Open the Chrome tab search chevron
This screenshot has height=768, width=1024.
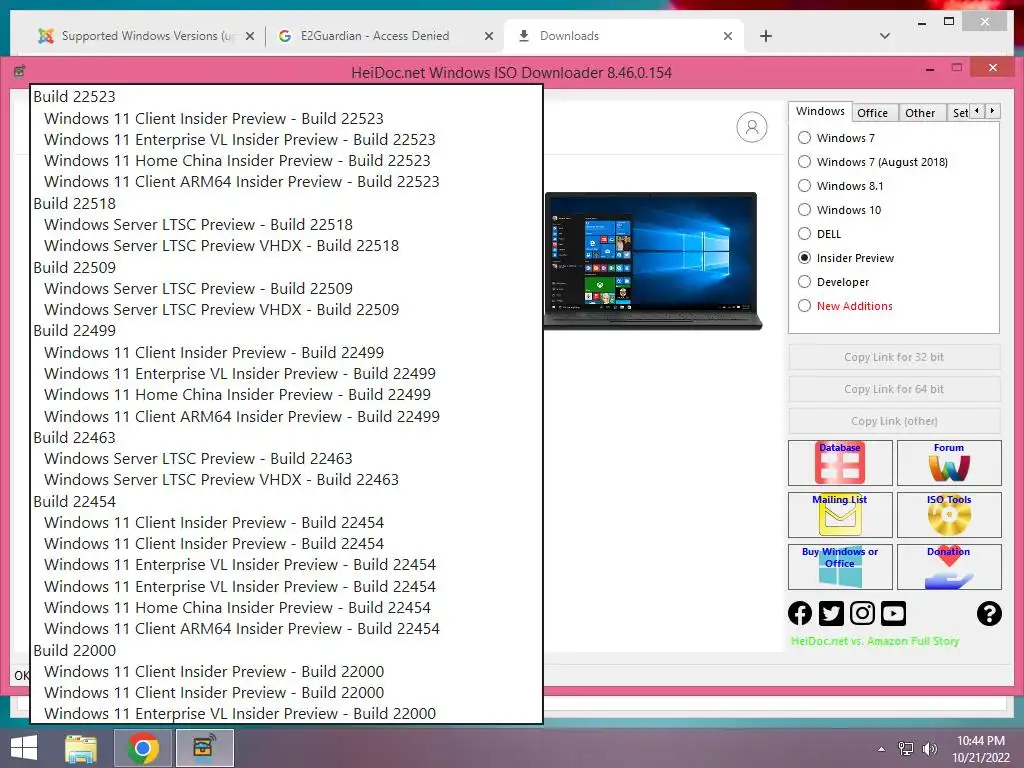885,36
